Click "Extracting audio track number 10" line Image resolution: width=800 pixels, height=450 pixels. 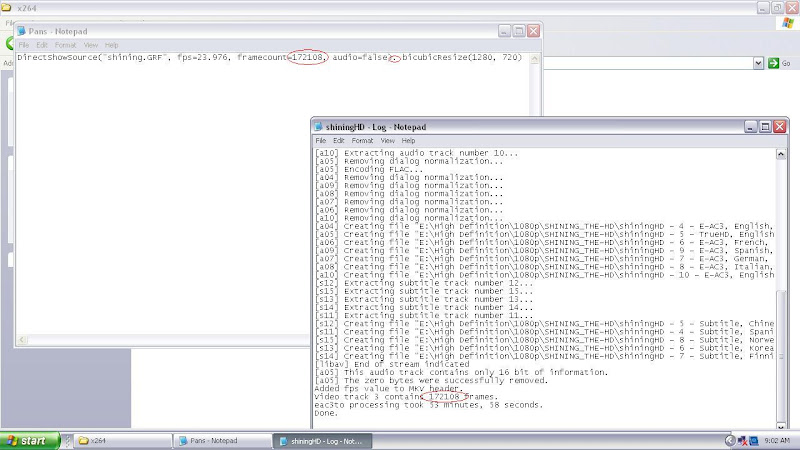416,153
